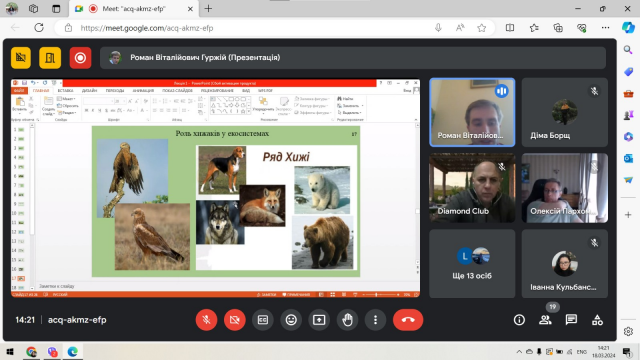640x360 pixels.
Task: Select the Meet "acq-akmz-efp" browser tab
Action: point(134,9)
